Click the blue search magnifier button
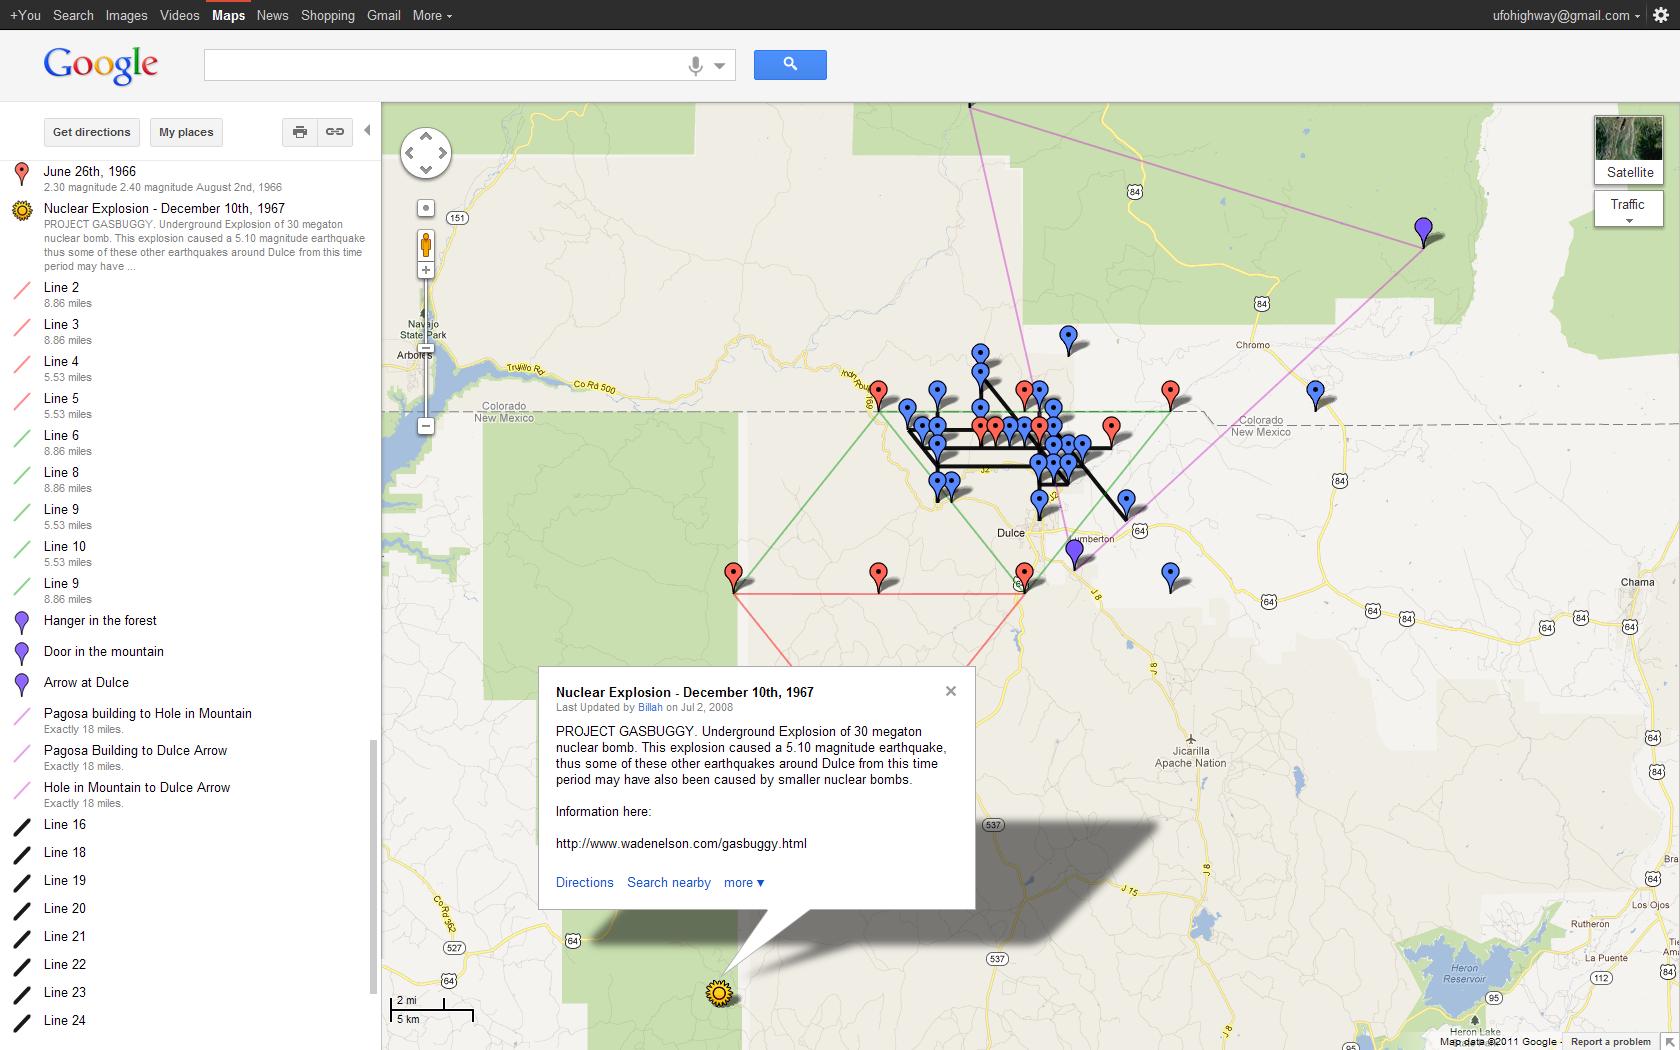This screenshot has height=1050, width=1680. click(x=790, y=65)
